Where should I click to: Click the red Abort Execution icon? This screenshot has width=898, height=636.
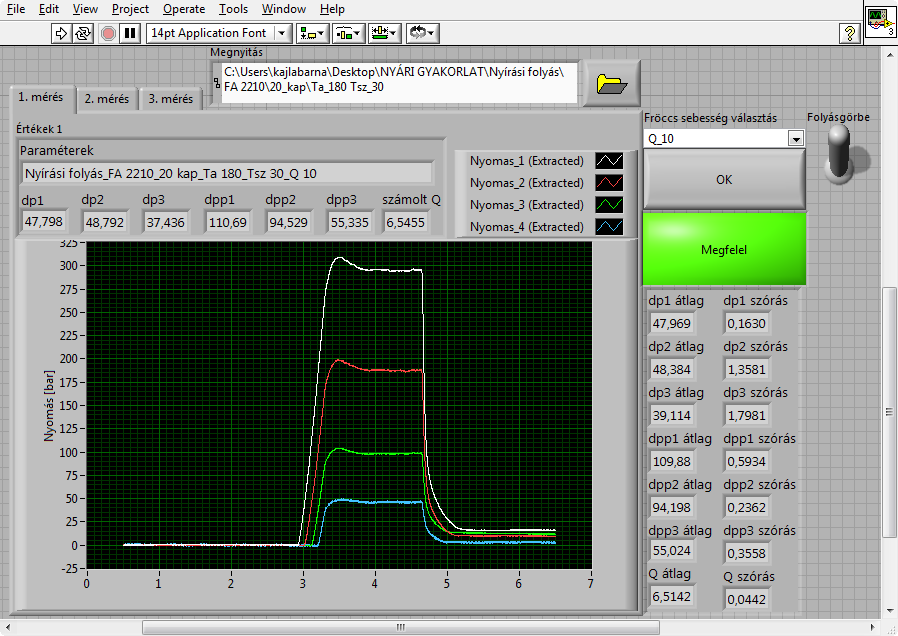[108, 33]
